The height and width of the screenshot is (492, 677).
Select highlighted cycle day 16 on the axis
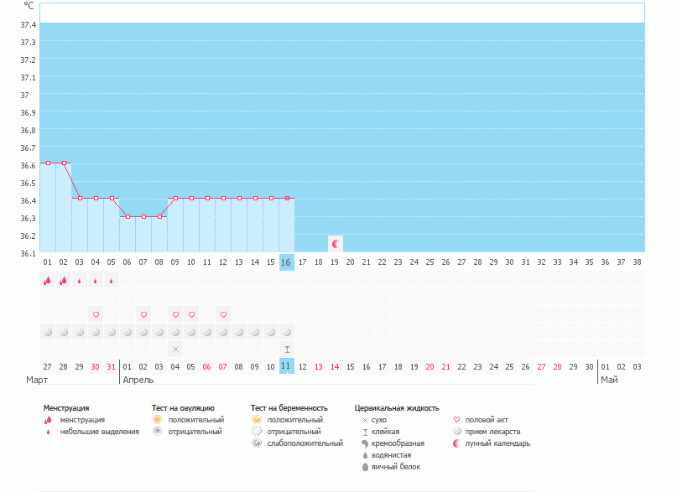(286, 262)
